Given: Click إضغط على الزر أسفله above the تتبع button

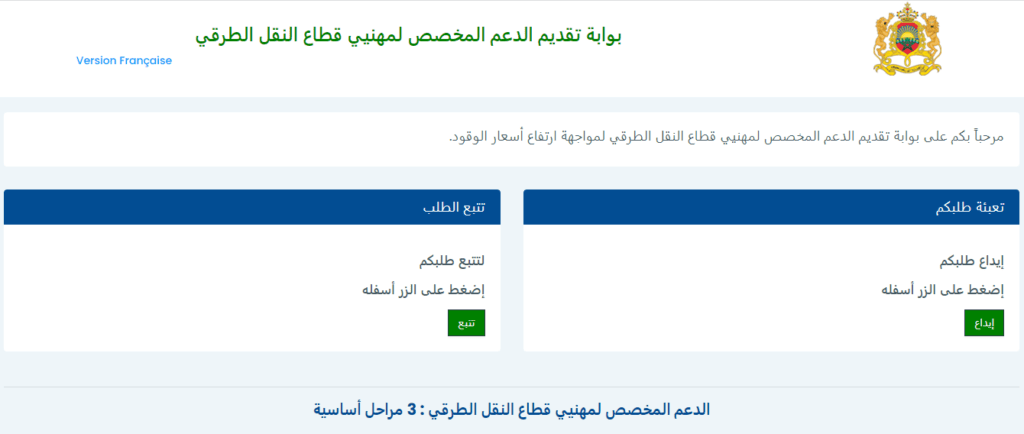Looking at the screenshot, I should [422, 291].
